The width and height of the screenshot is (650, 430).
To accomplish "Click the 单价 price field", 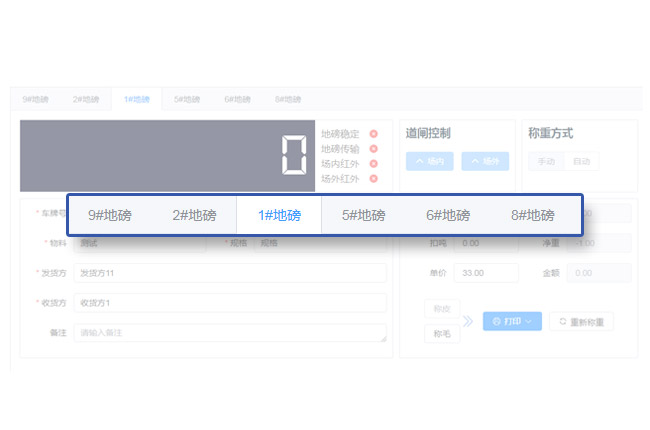I will click(x=485, y=273).
